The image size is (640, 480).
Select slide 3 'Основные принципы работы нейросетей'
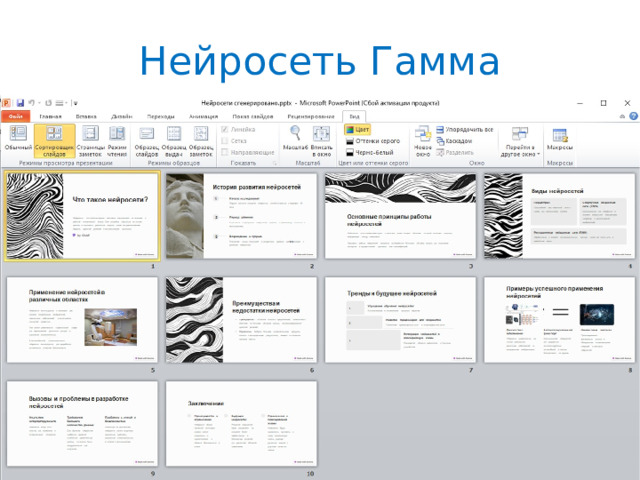point(400,216)
